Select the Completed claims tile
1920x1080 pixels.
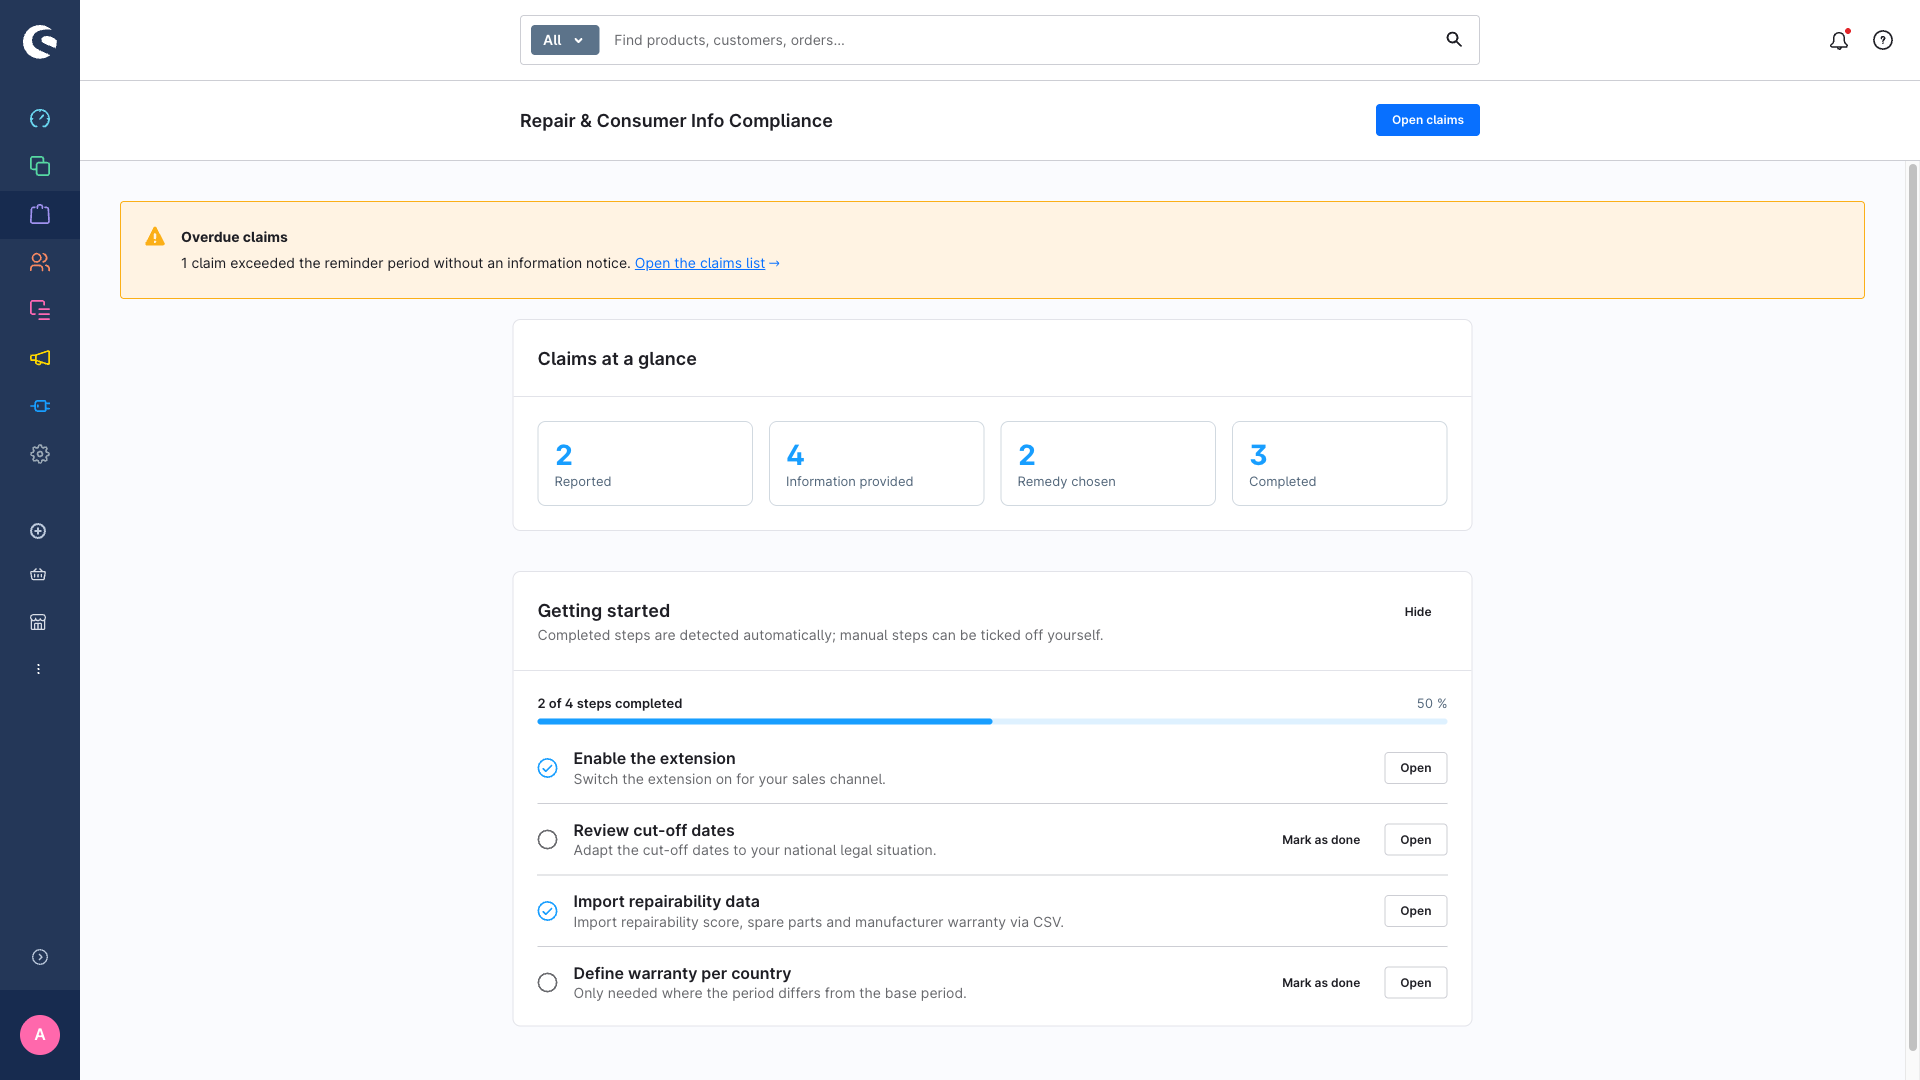click(1339, 463)
